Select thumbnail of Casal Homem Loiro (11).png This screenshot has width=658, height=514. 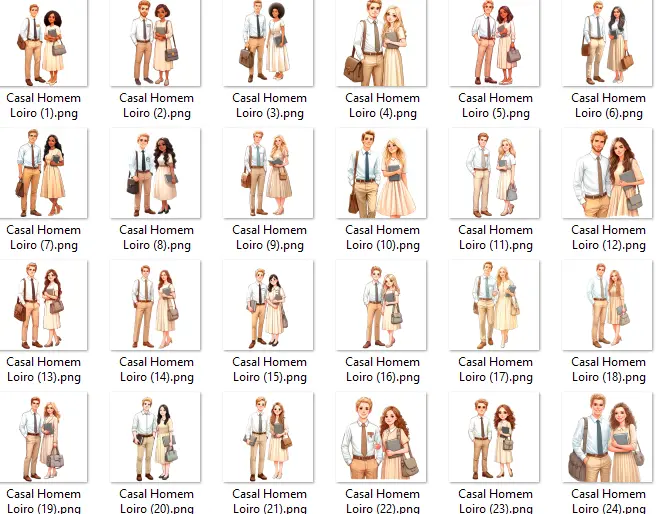[x=494, y=173]
